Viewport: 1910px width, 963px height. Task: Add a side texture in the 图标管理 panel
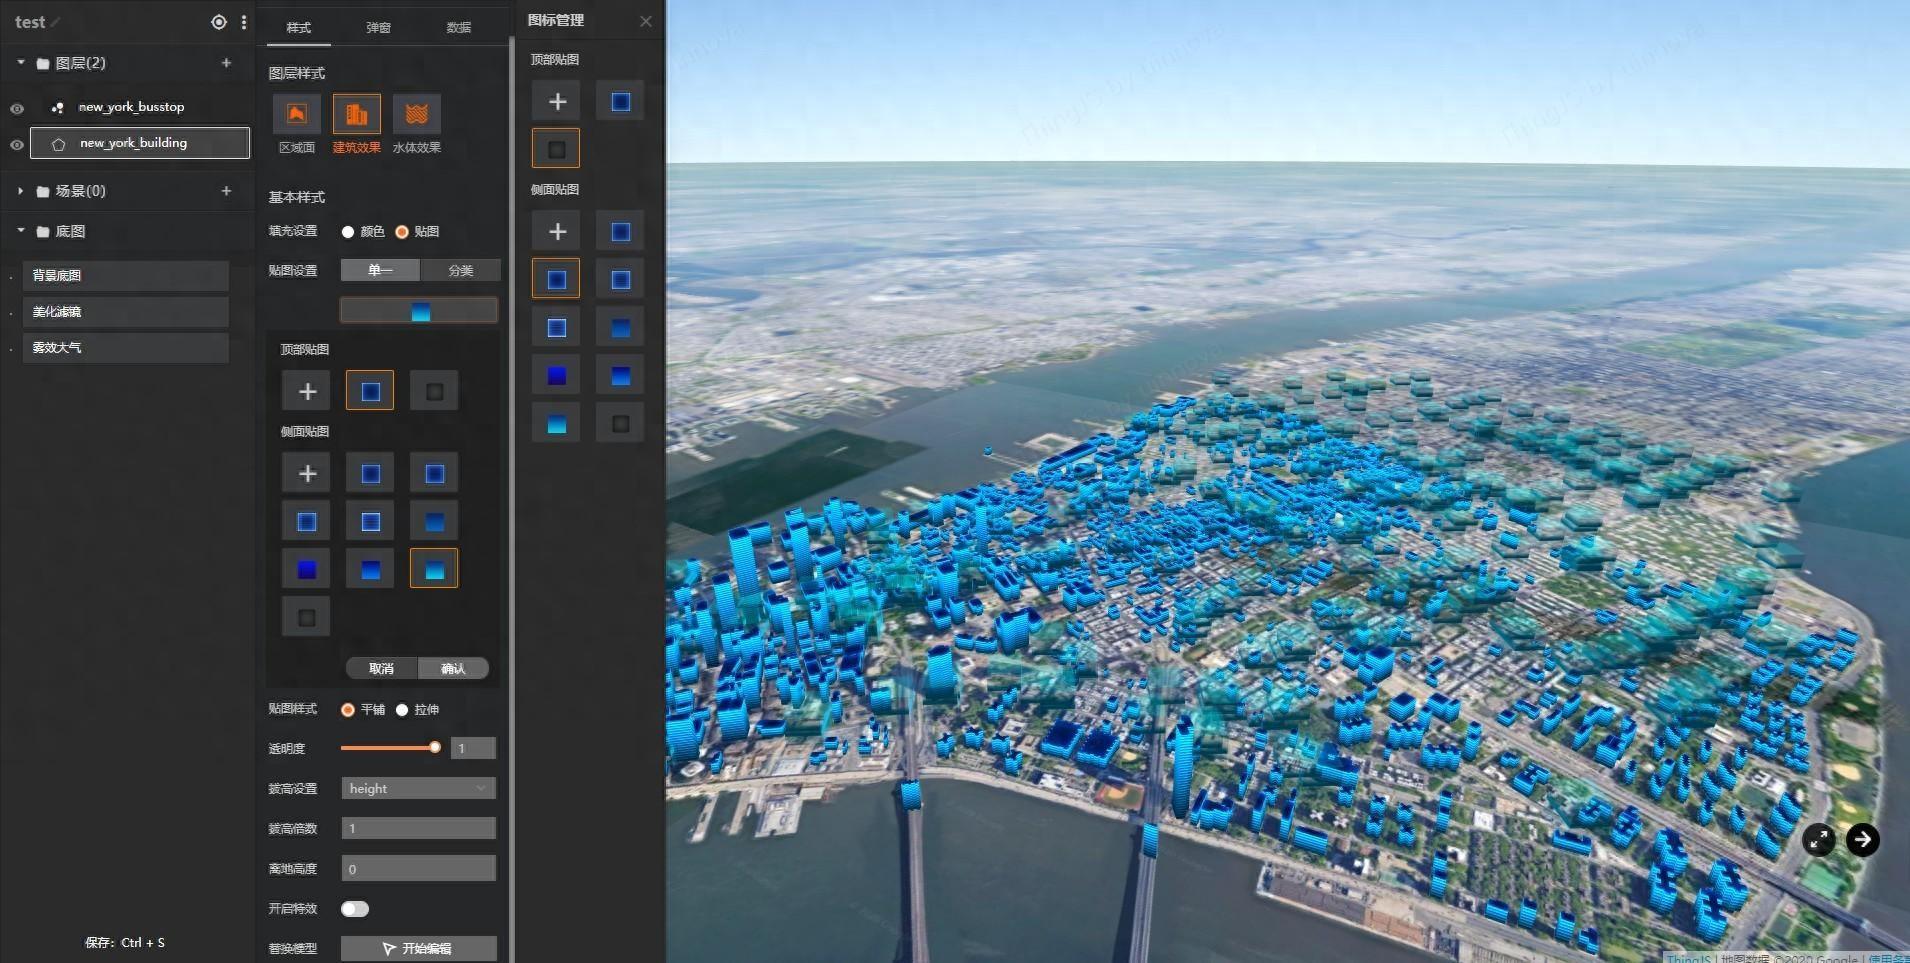pyautogui.click(x=557, y=232)
